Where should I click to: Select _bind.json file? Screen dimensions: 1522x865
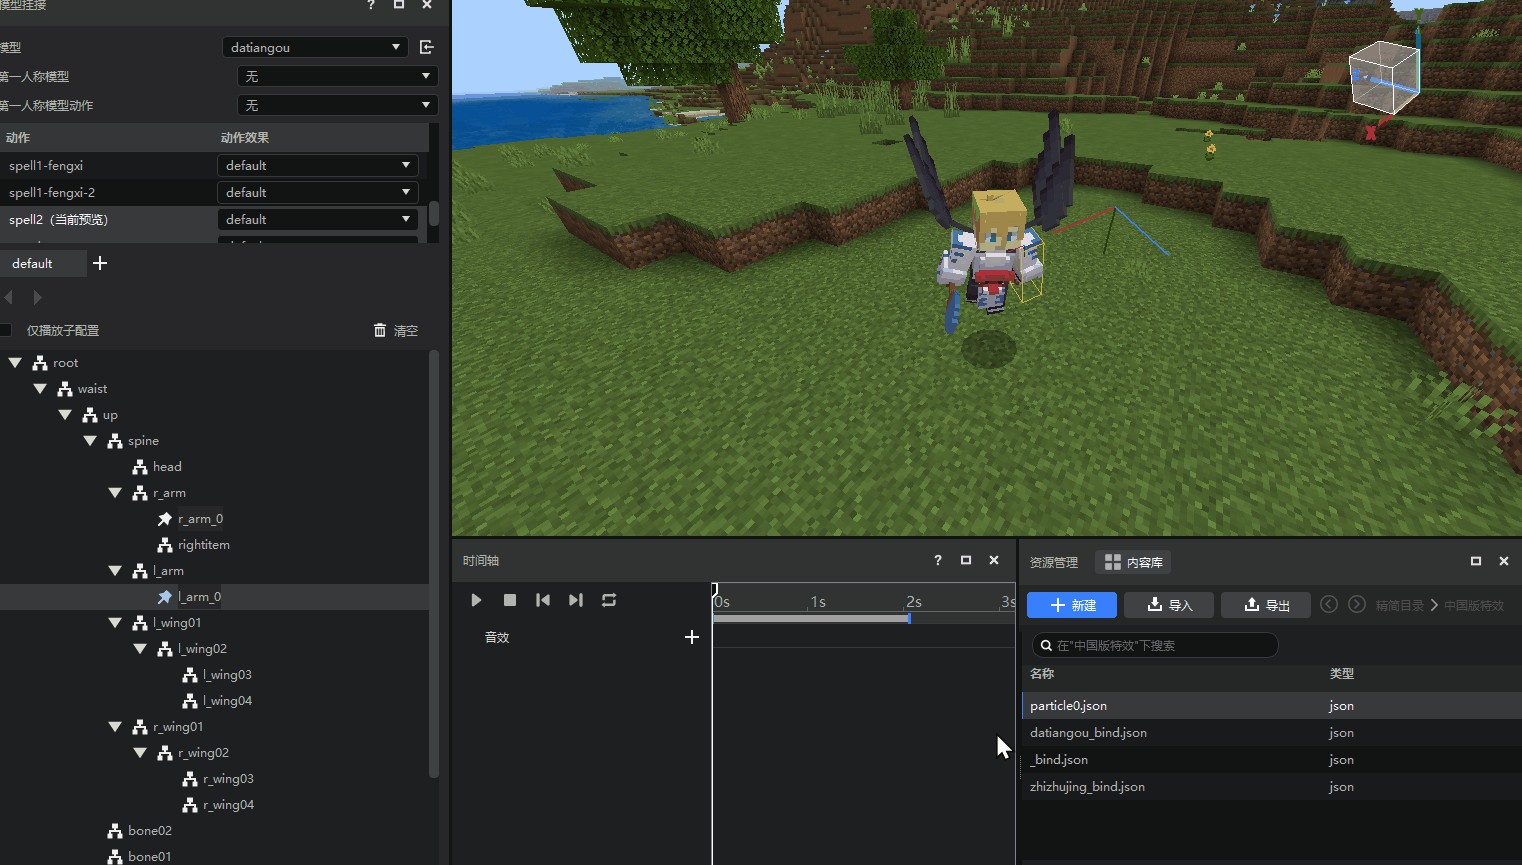pos(1272,759)
